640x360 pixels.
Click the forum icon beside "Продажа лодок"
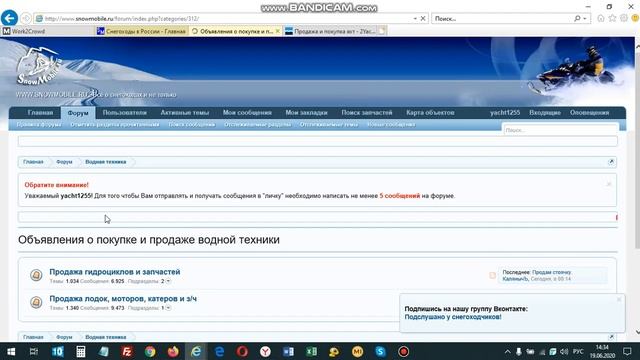36,302
